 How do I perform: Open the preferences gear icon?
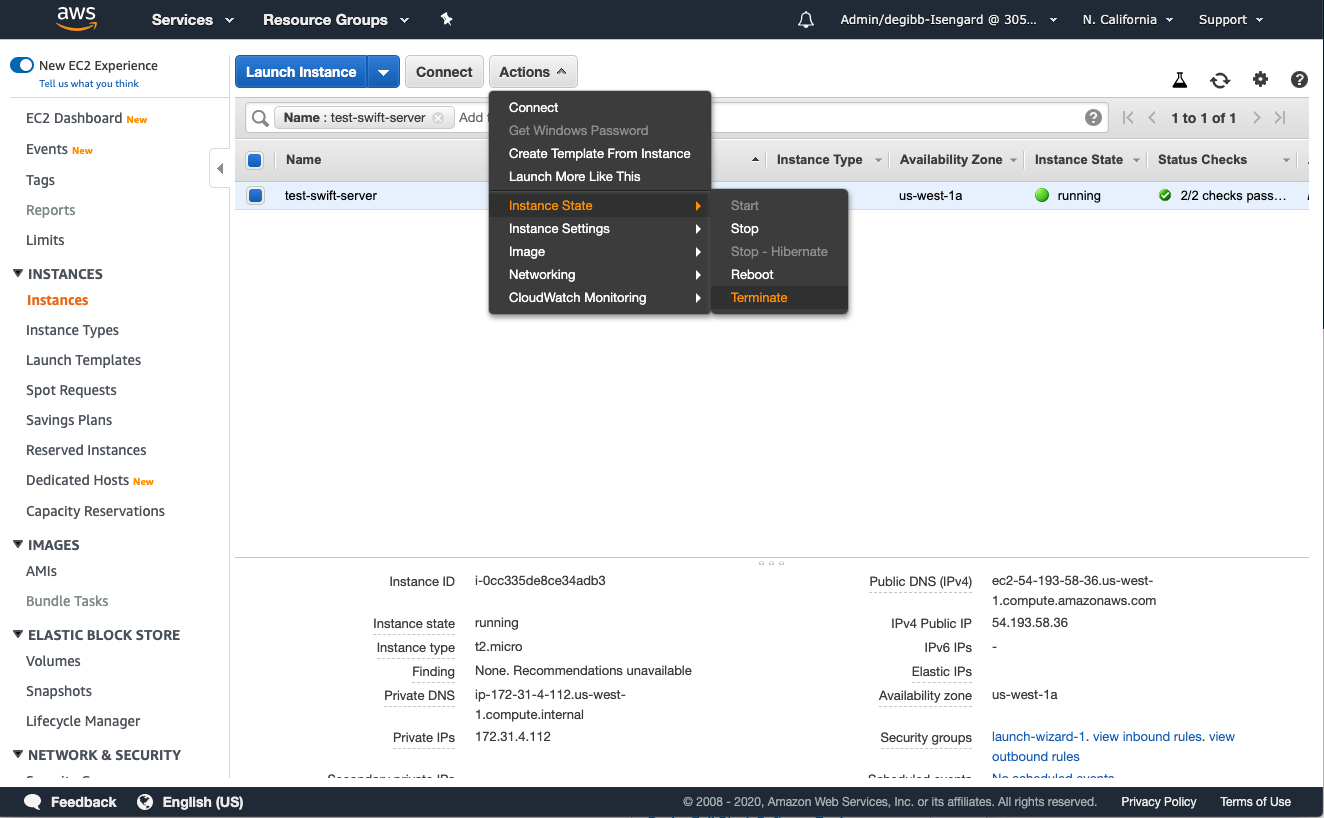tap(1260, 79)
